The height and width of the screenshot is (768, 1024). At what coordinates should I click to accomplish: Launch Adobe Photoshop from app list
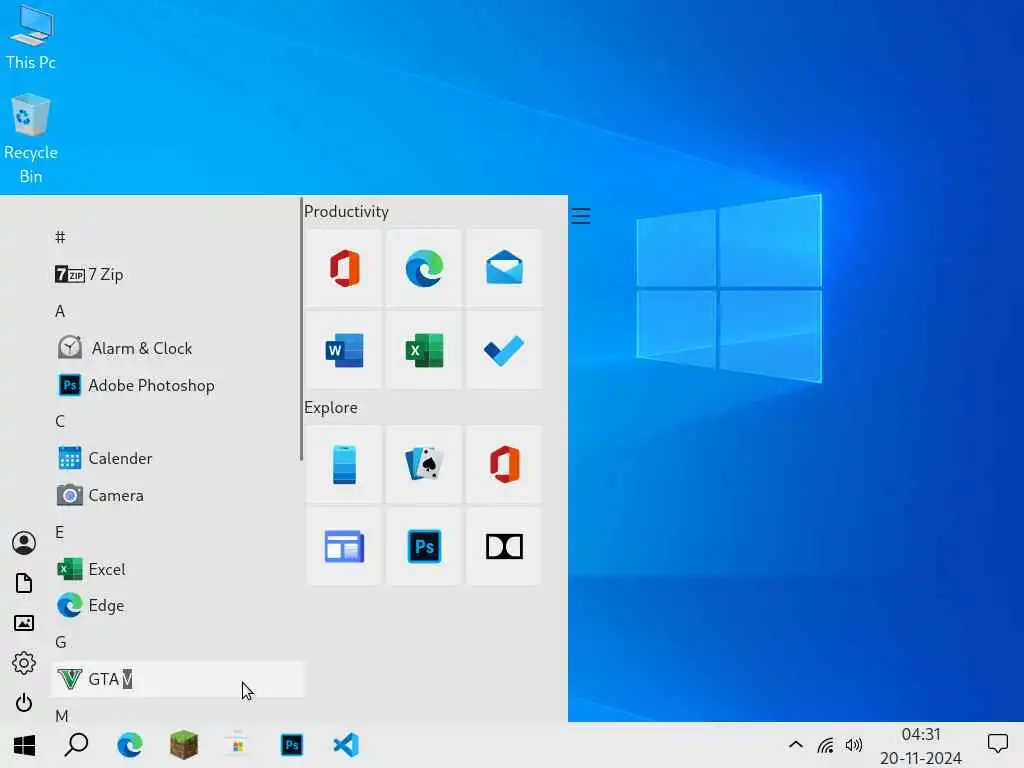(176, 385)
